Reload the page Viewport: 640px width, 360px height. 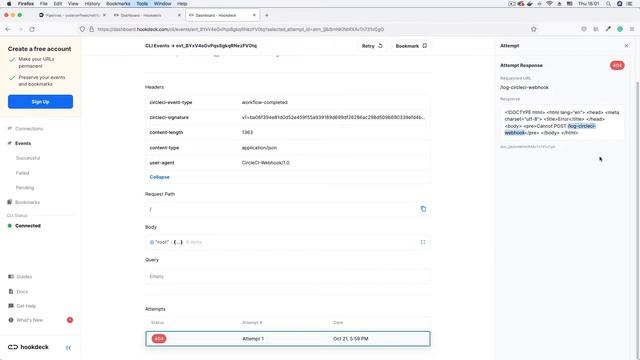[x=32, y=29]
